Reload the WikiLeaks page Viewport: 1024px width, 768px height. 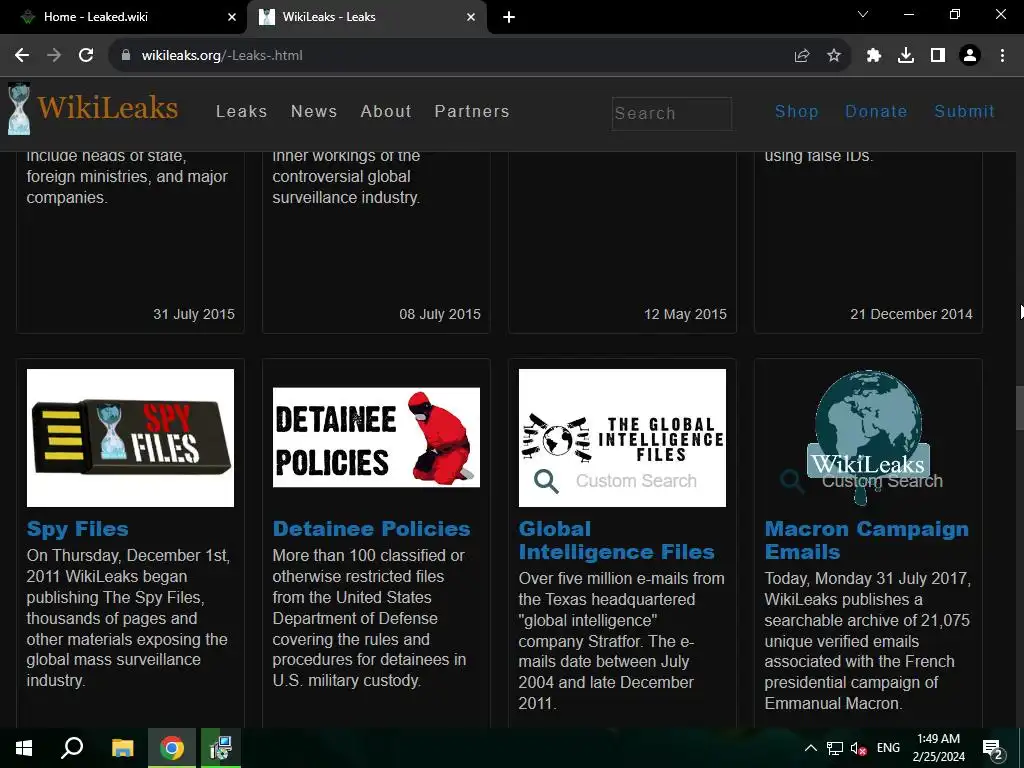[x=86, y=56]
